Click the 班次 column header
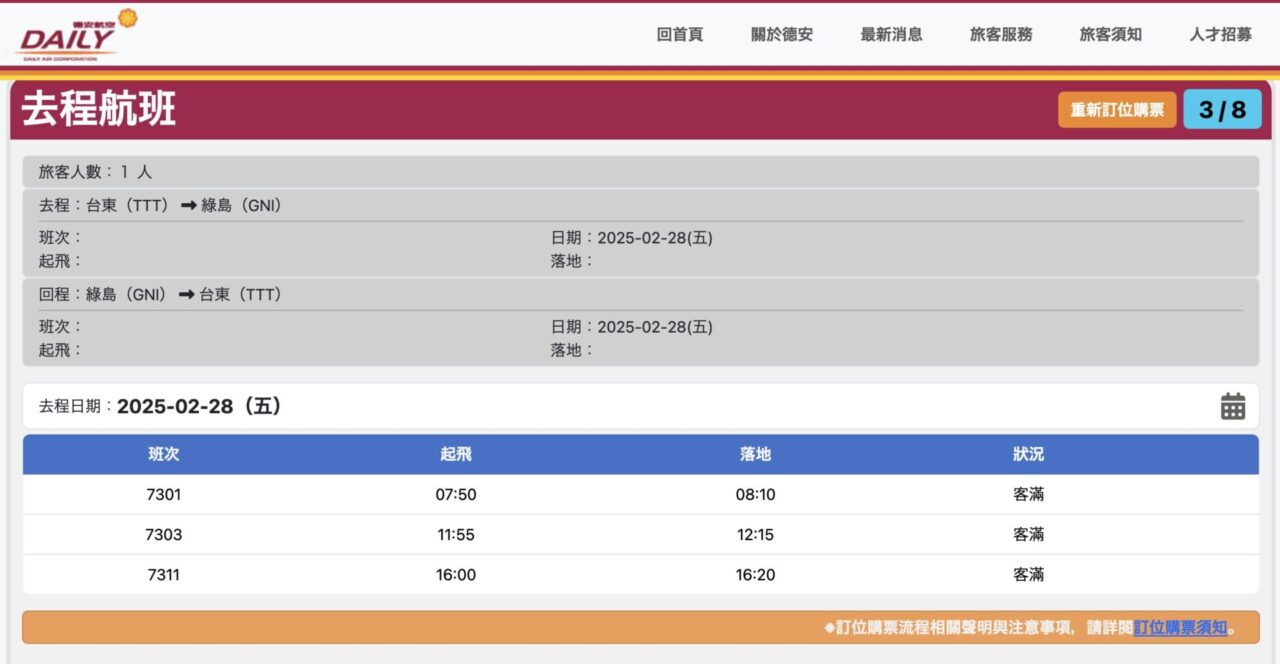This screenshot has height=664, width=1280. 163,454
